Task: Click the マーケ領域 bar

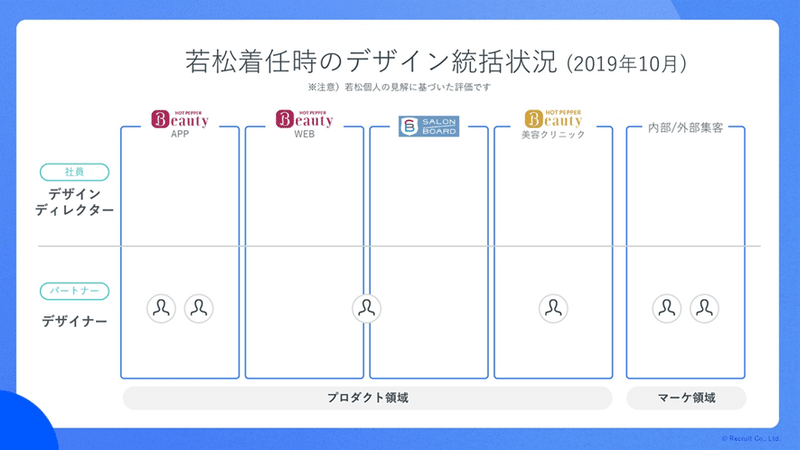Action: (686, 398)
